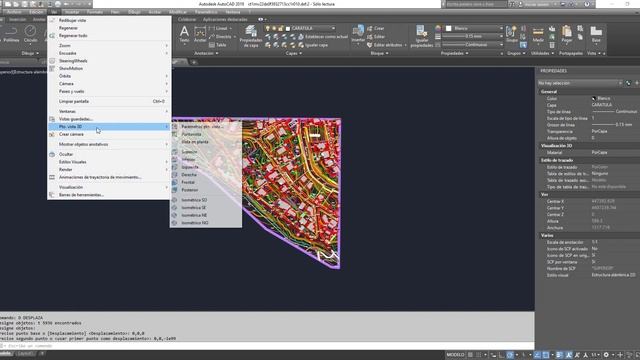Select ShowMotion in Ver menu

pos(109,69)
